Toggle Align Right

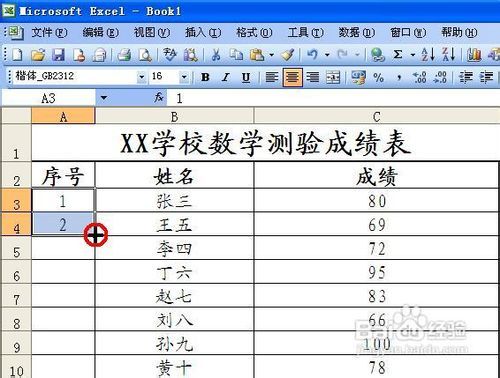click(x=313, y=77)
